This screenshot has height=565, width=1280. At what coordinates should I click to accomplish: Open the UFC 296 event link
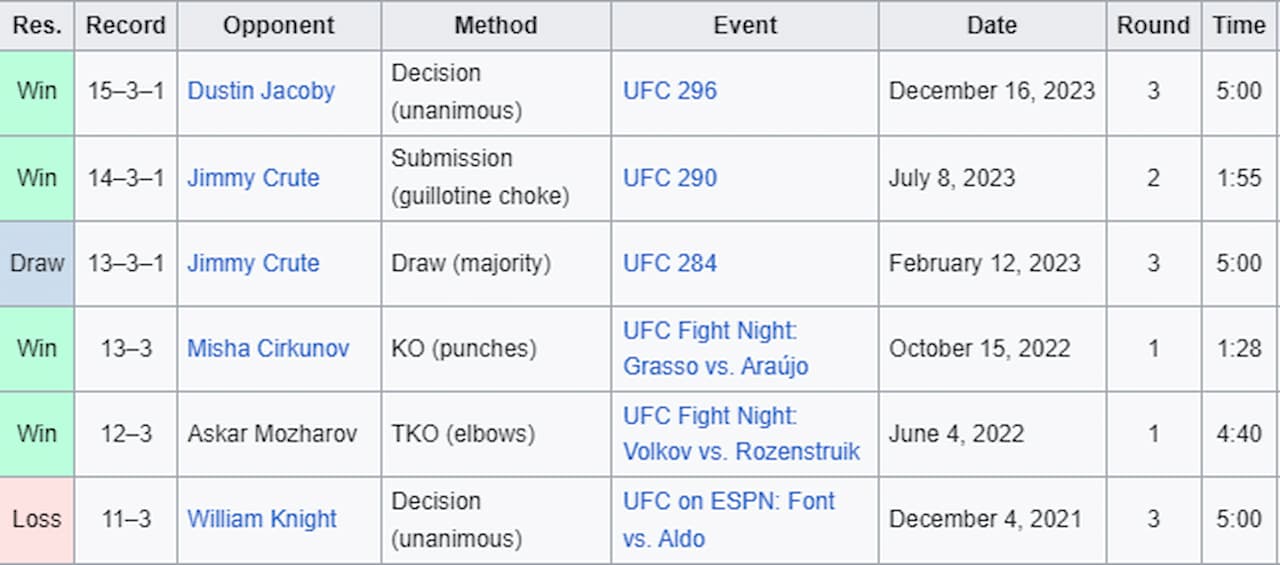(x=670, y=91)
